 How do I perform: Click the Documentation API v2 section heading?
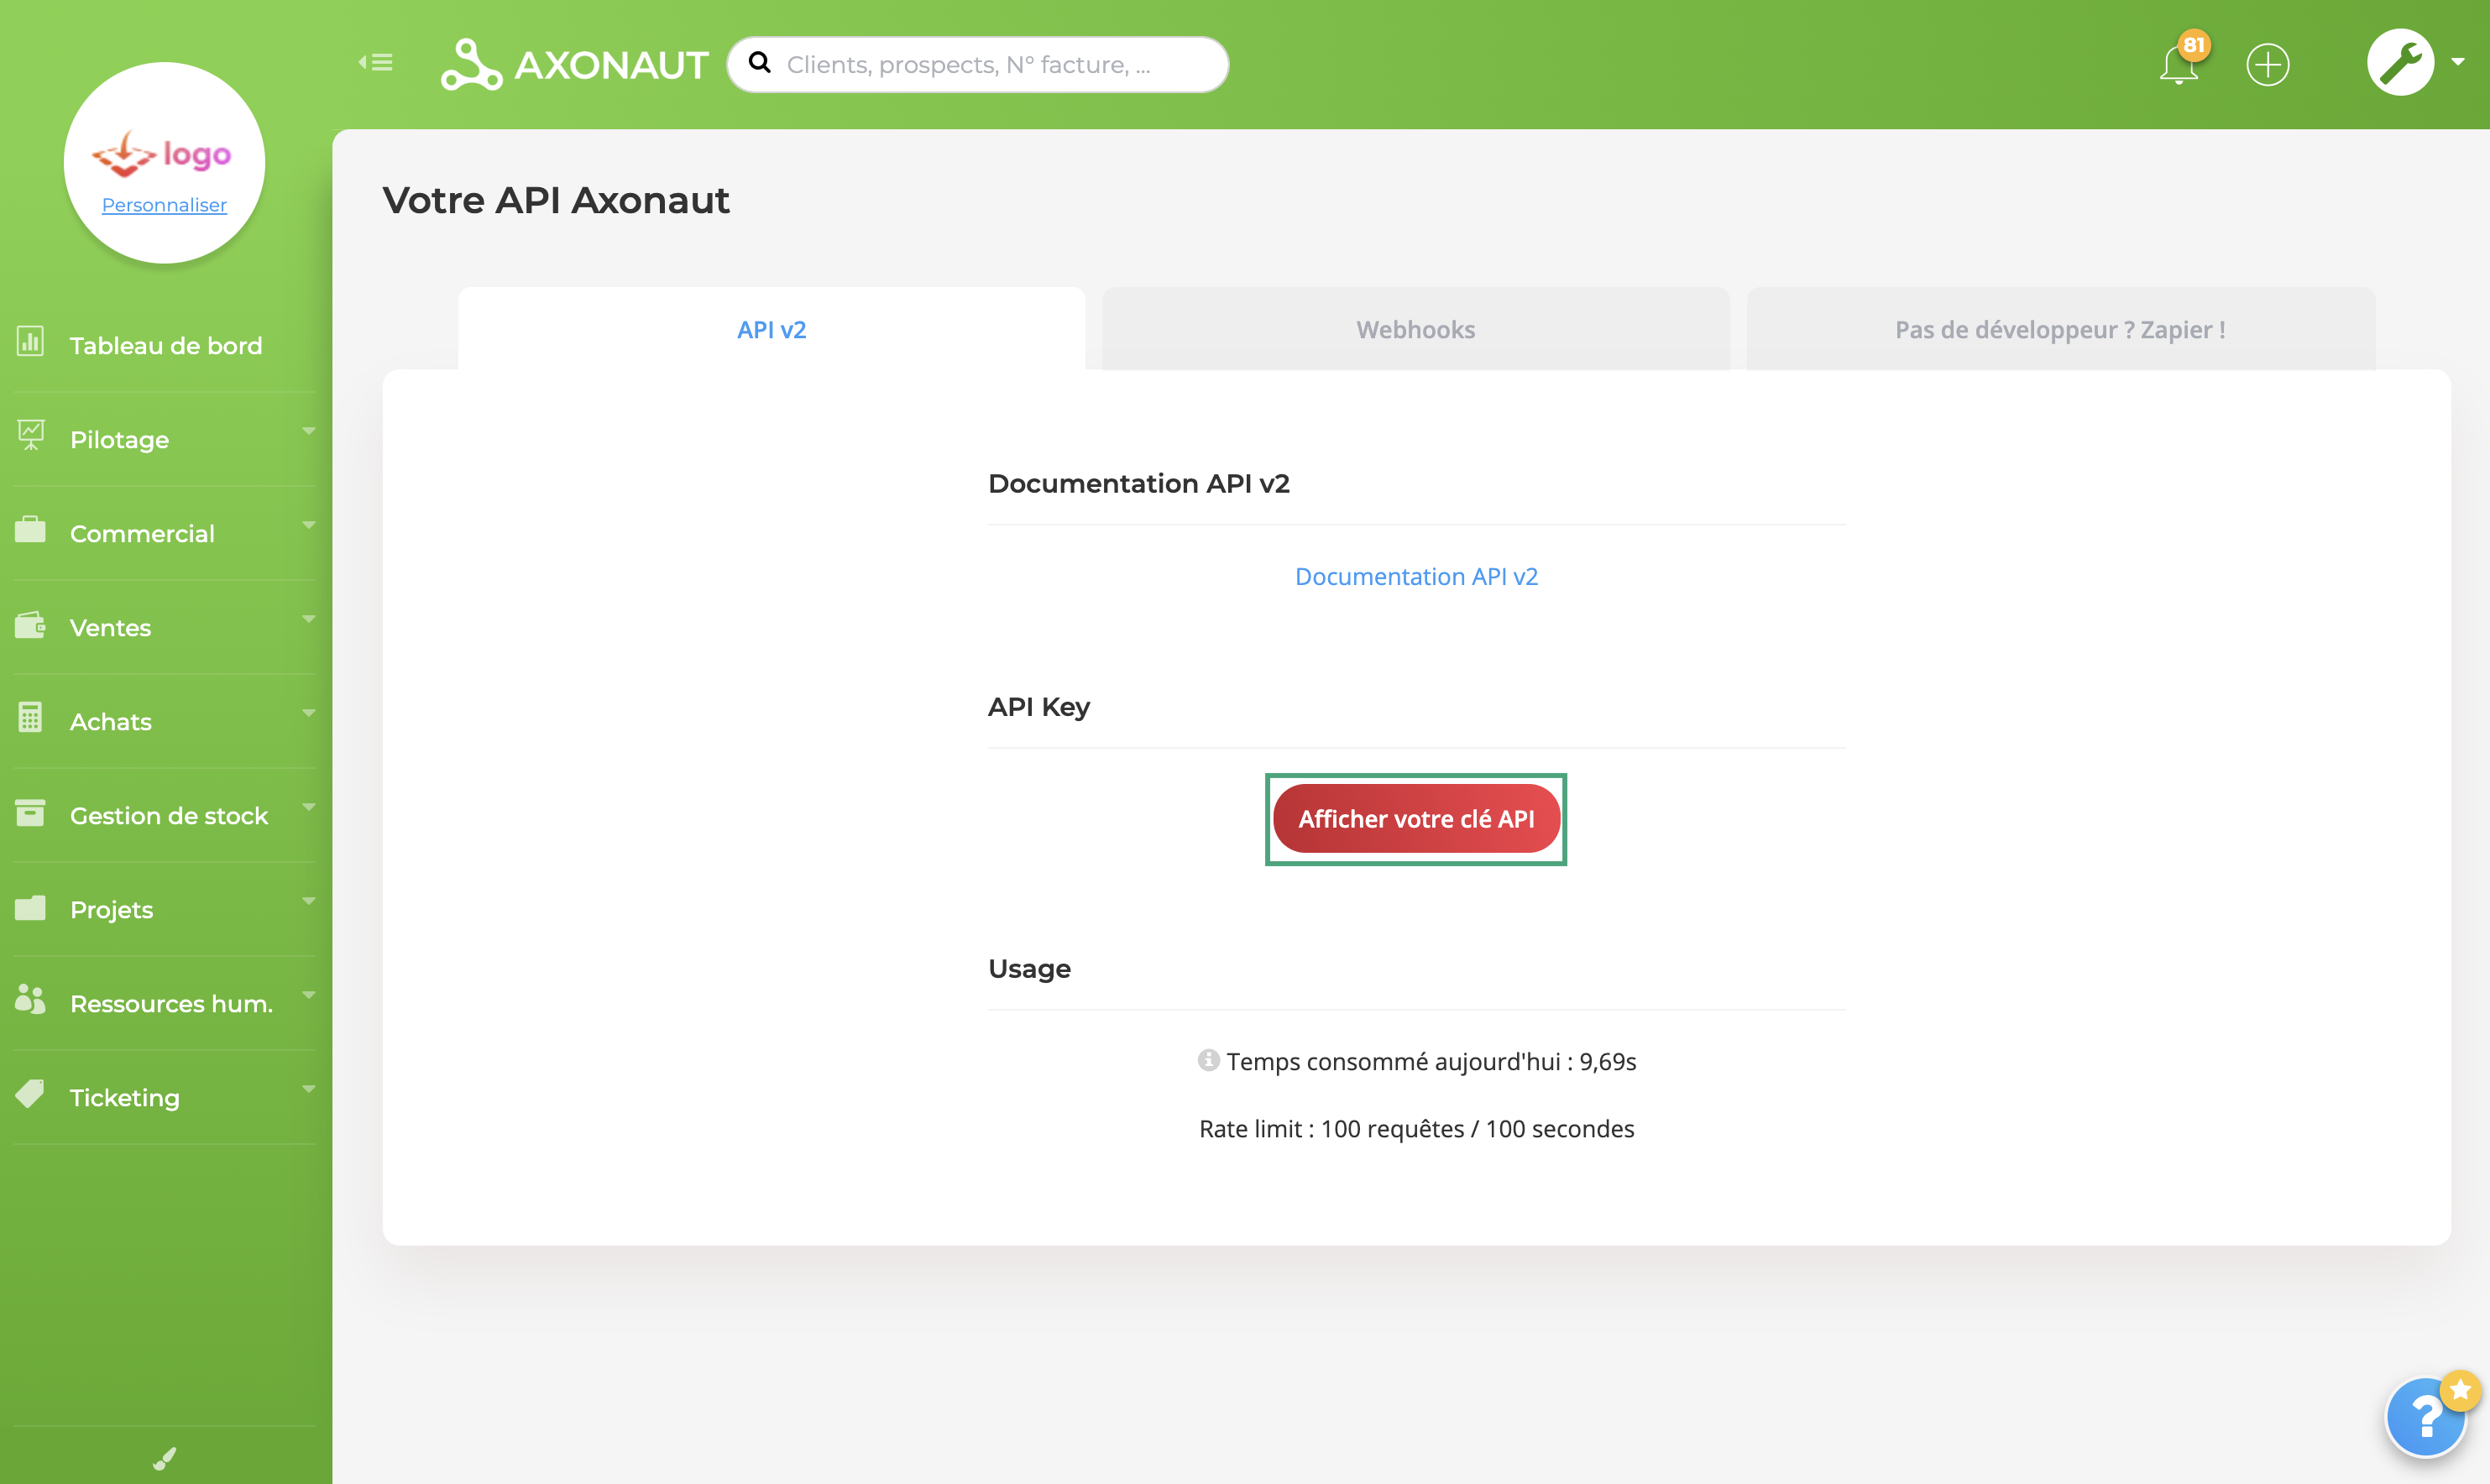1139,484
